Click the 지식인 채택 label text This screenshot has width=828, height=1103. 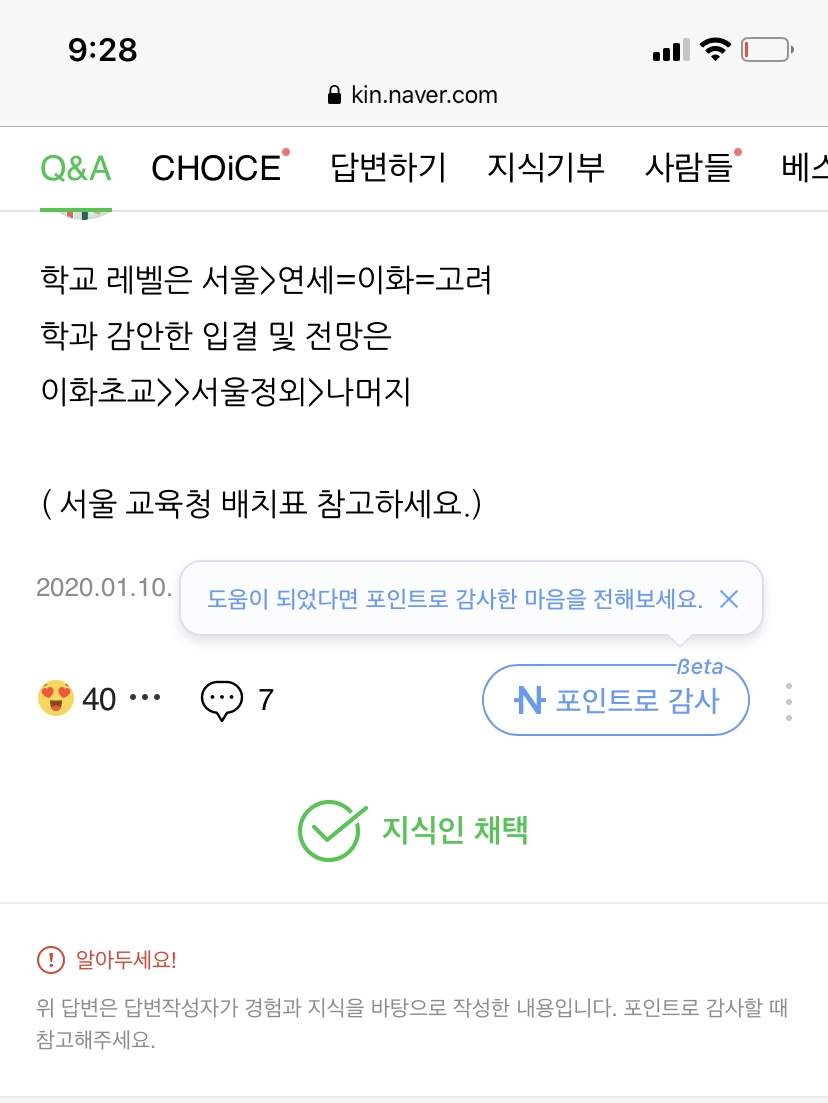point(455,830)
